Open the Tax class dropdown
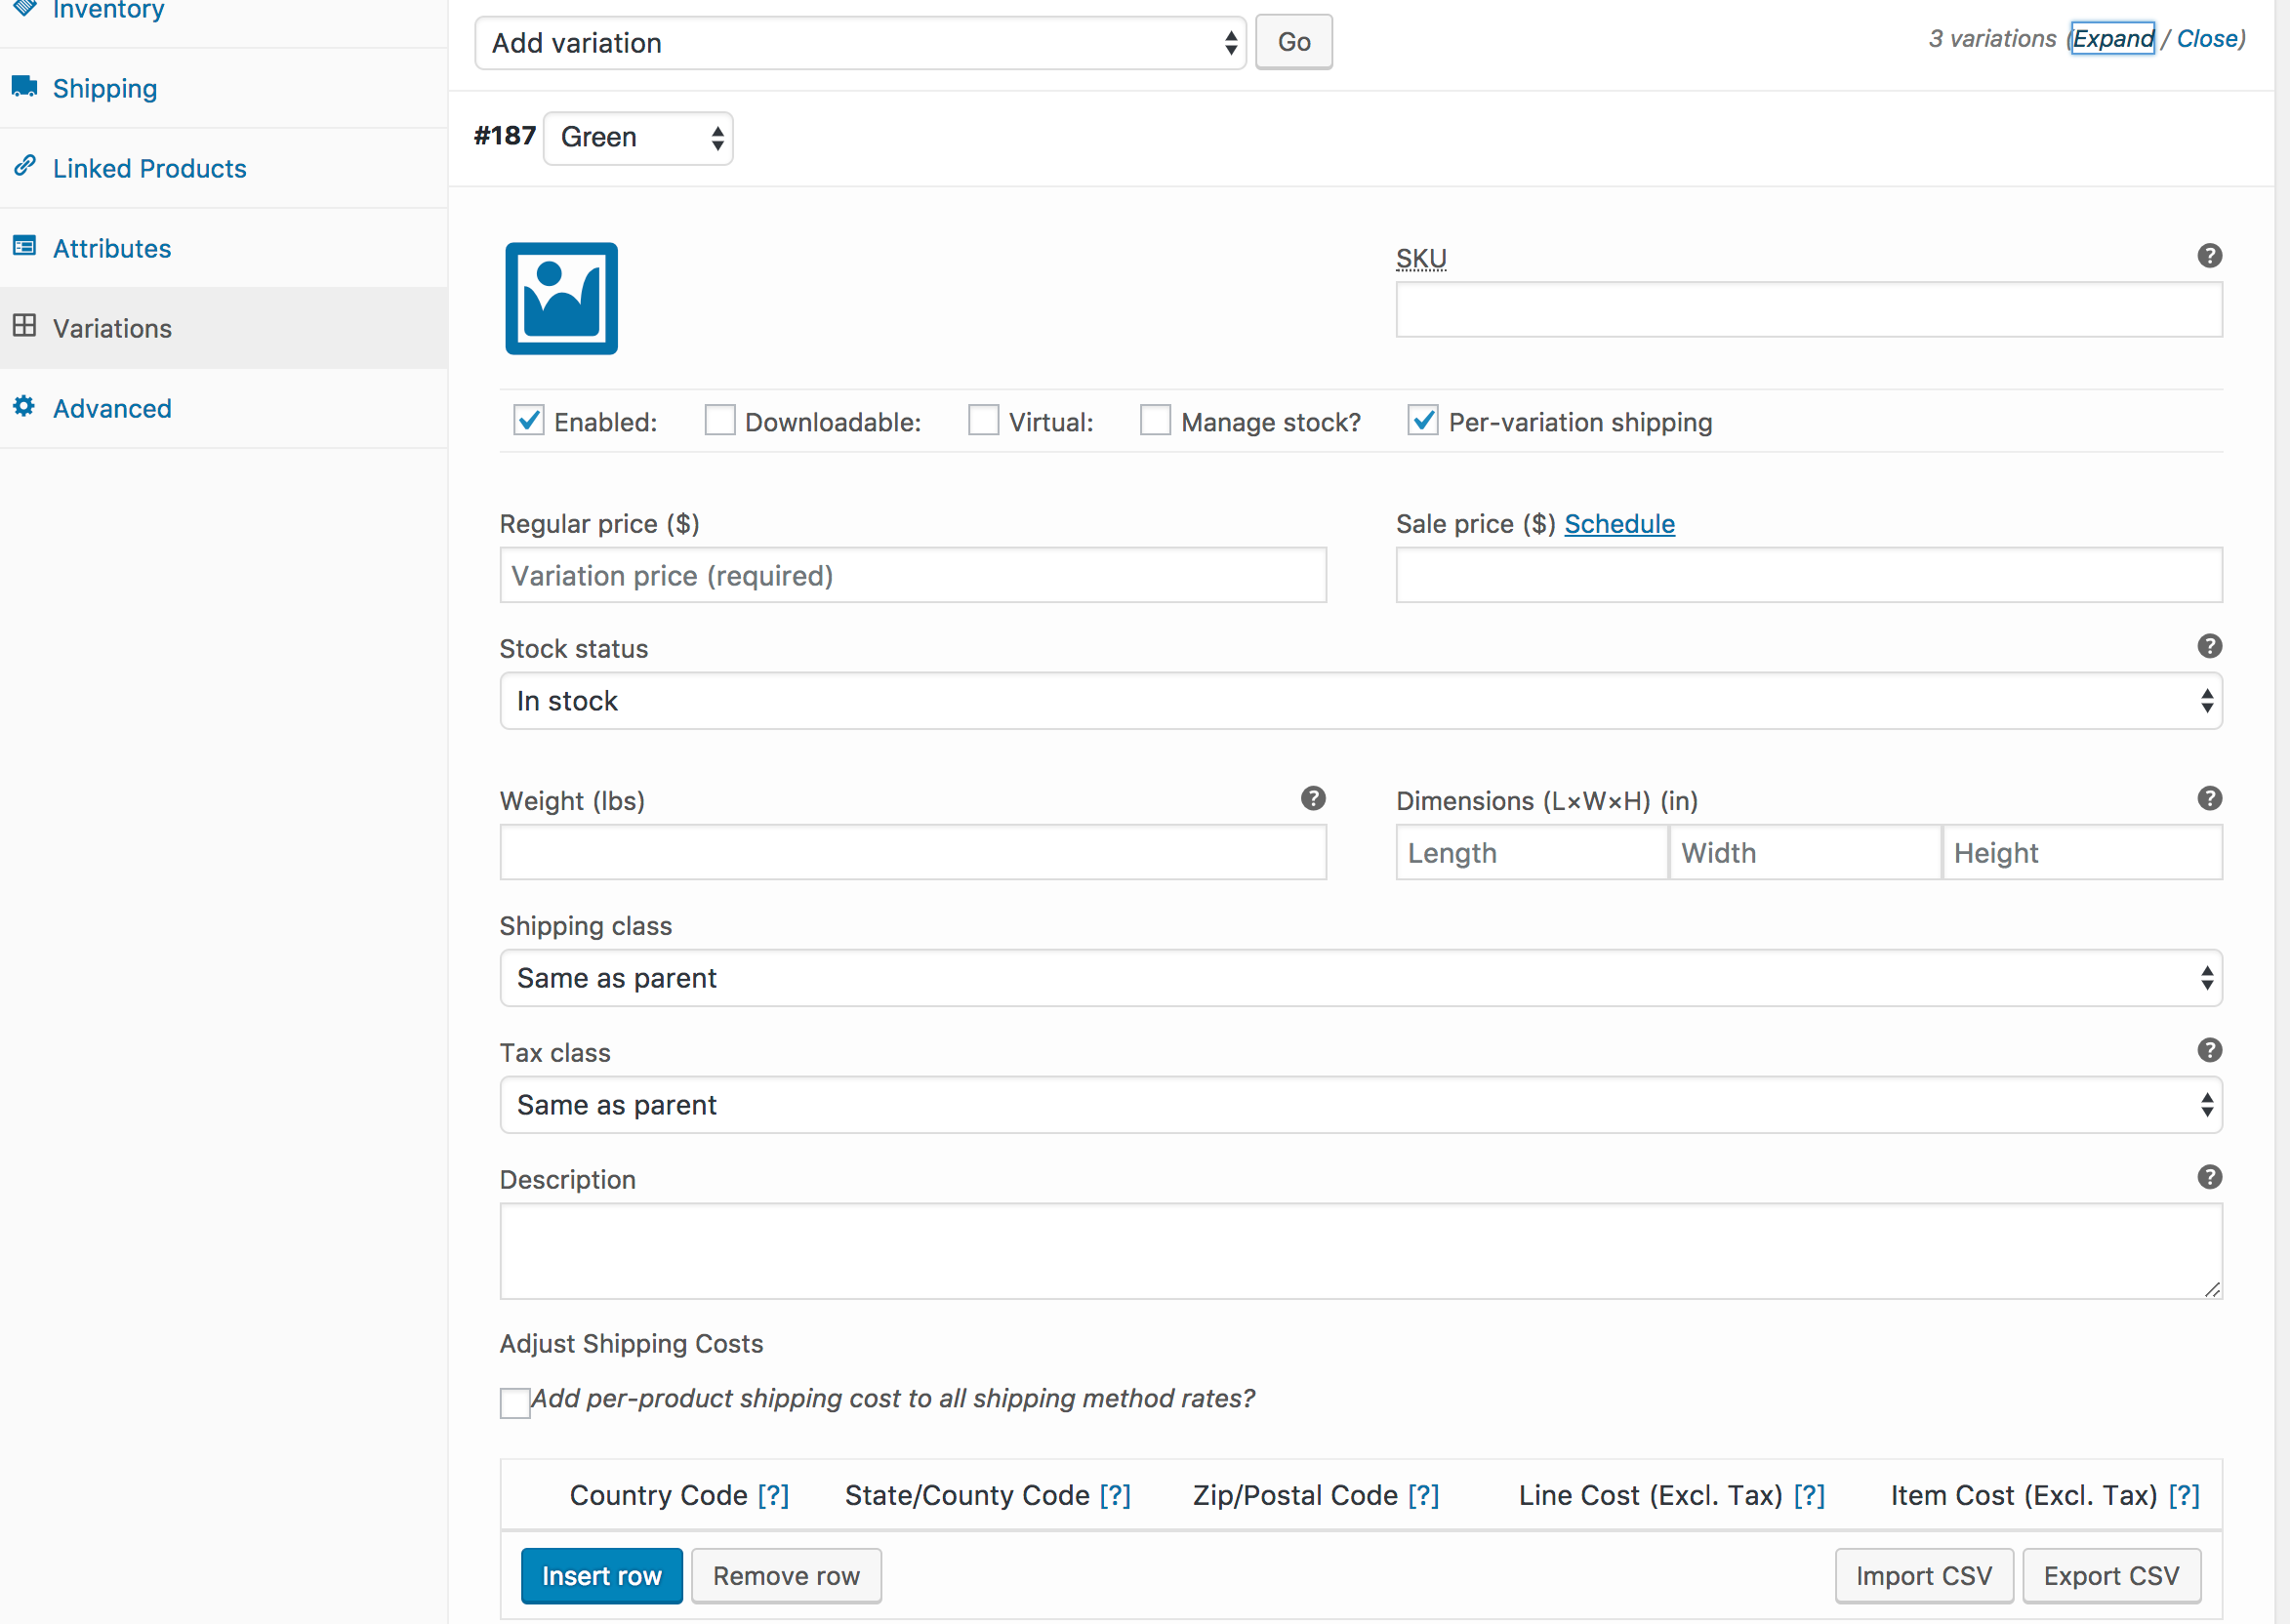This screenshot has height=1624, width=2290. [1361, 1105]
